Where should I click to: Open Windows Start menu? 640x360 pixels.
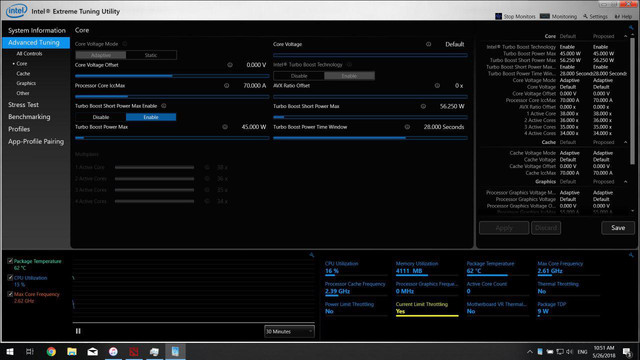10,351
